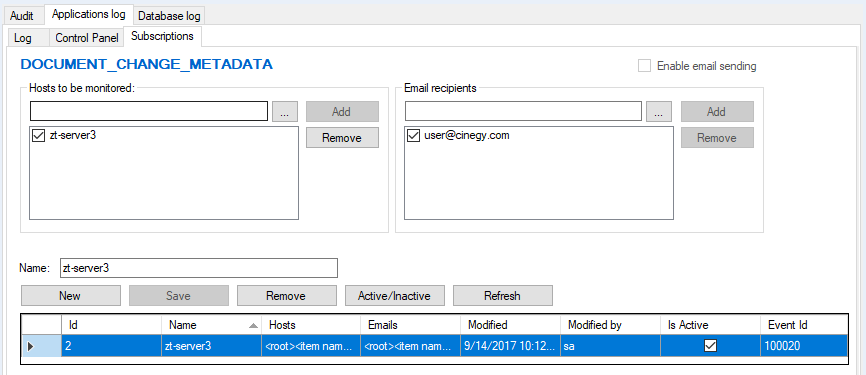Click the Save button
The height and width of the screenshot is (375, 866).
tap(179, 295)
